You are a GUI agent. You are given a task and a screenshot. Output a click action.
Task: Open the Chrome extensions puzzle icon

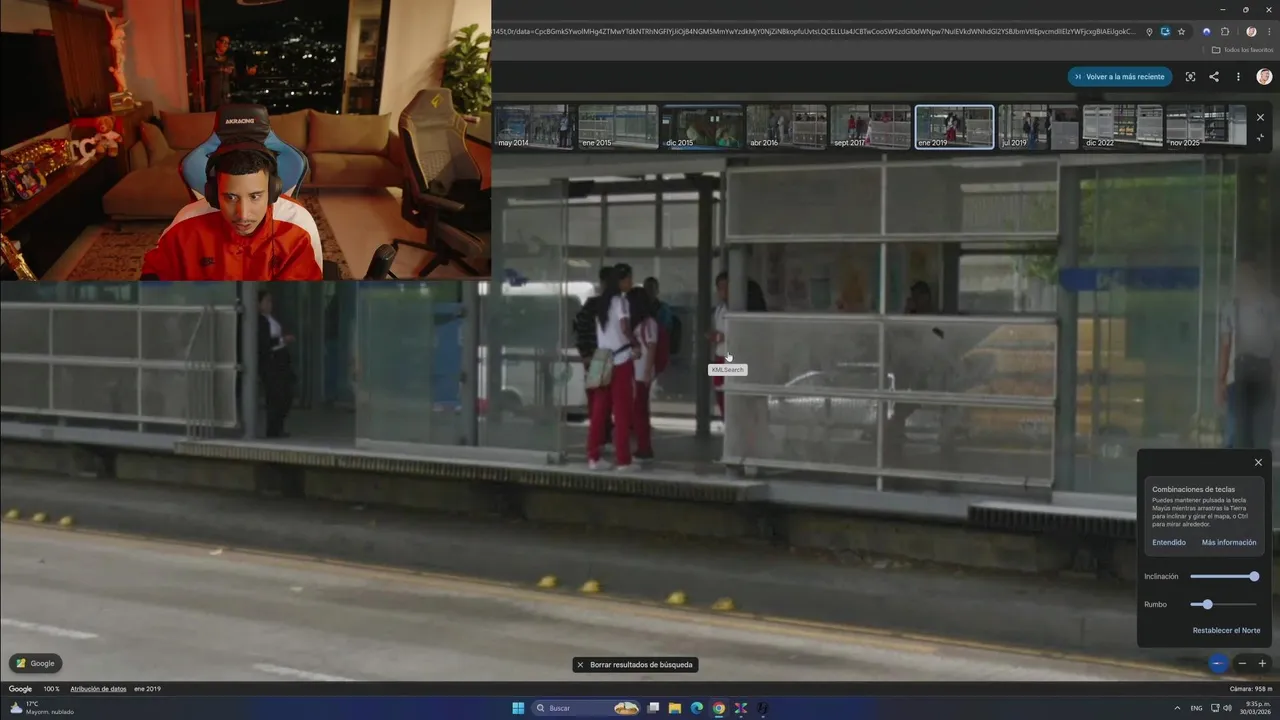pyautogui.click(x=1225, y=32)
